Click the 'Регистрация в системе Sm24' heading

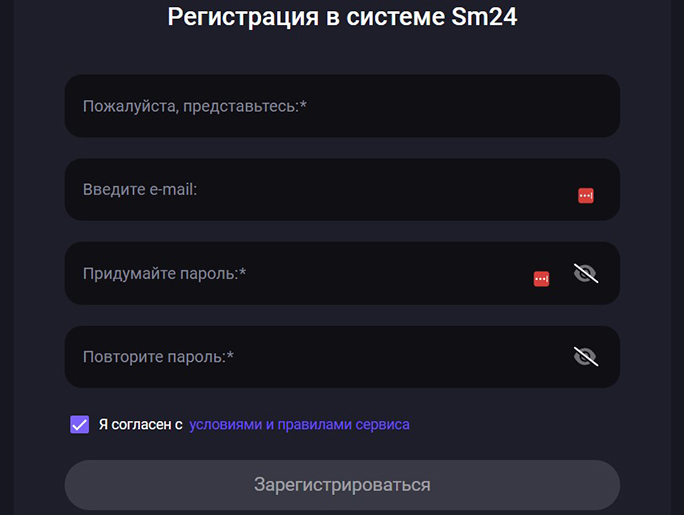point(342,17)
